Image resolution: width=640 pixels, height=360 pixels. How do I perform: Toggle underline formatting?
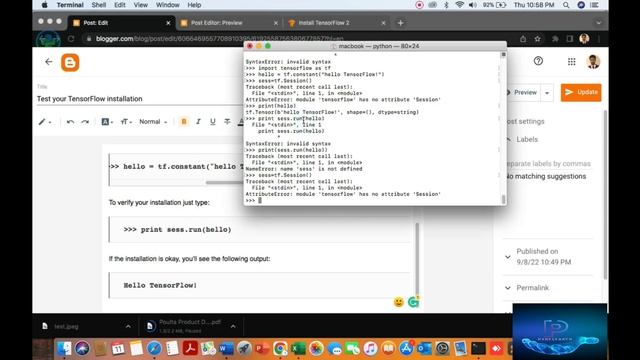point(213,122)
